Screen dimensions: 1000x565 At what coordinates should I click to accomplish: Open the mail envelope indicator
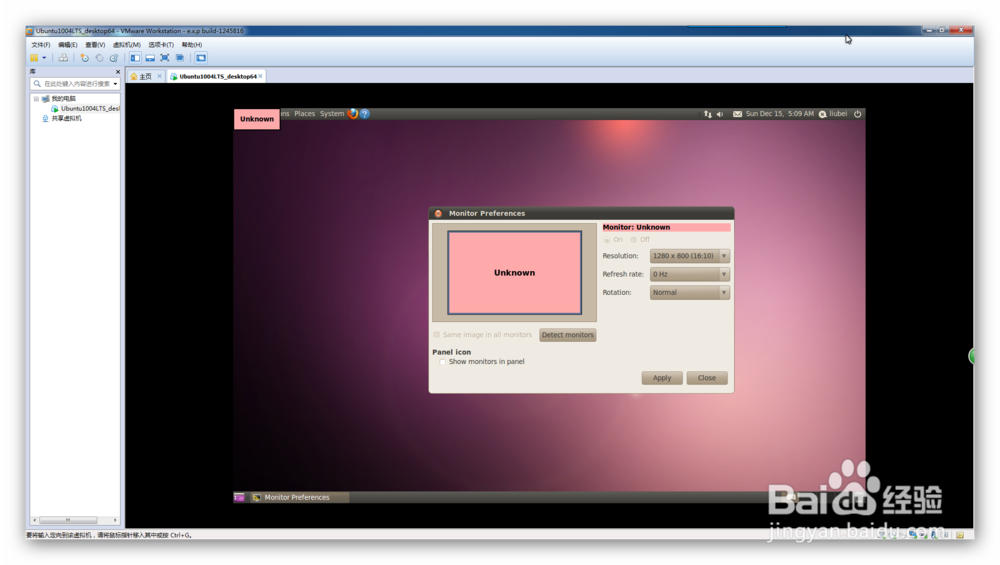coord(737,114)
